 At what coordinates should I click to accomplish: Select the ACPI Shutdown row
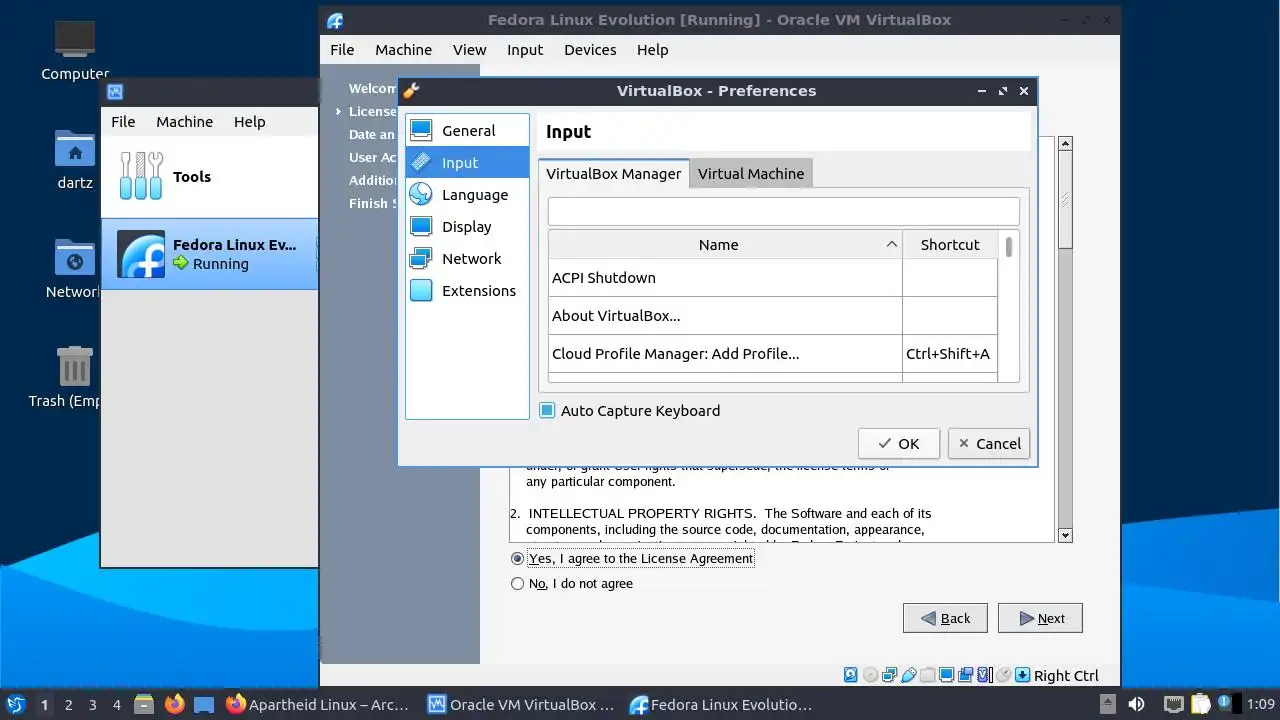point(773,277)
